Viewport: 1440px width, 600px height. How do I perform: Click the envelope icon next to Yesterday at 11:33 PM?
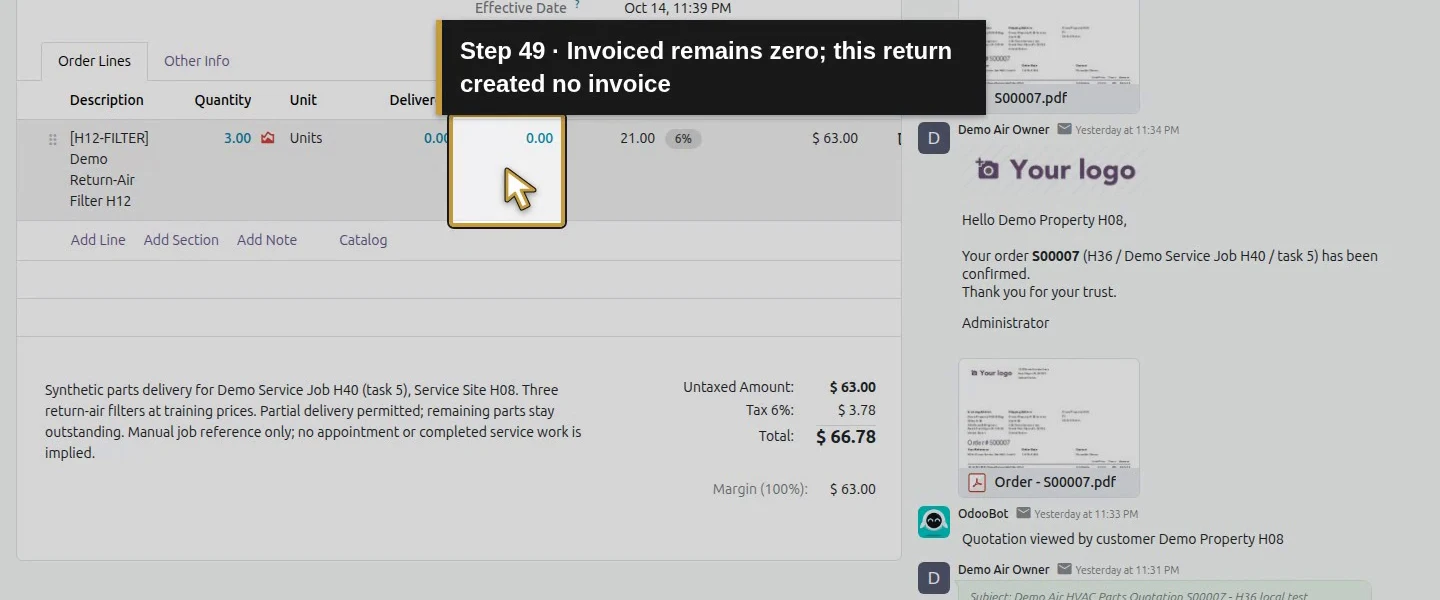[1023, 513]
